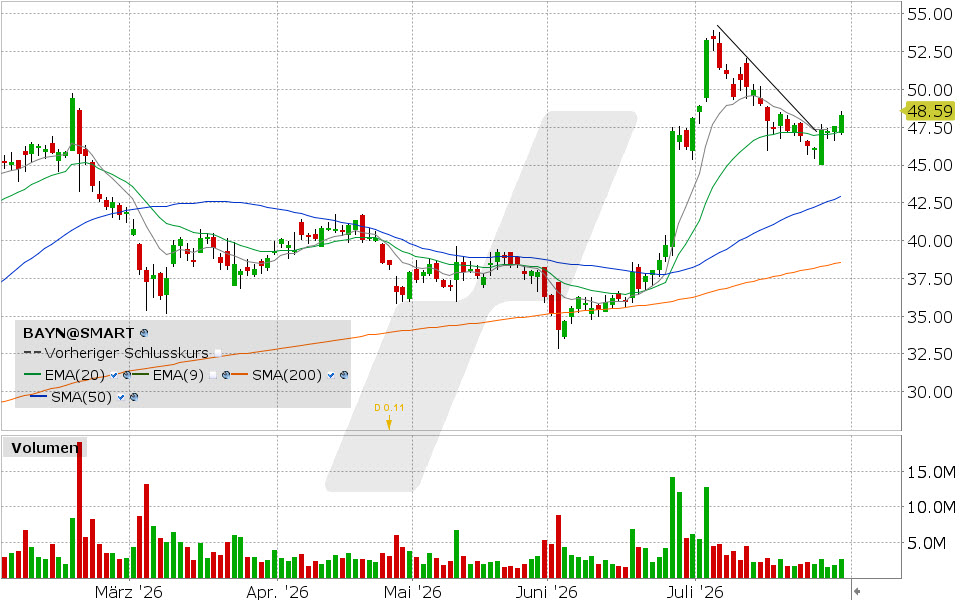This screenshot has width=960, height=600.
Task: Click the 35.00 price axis label
Action: click(930, 317)
